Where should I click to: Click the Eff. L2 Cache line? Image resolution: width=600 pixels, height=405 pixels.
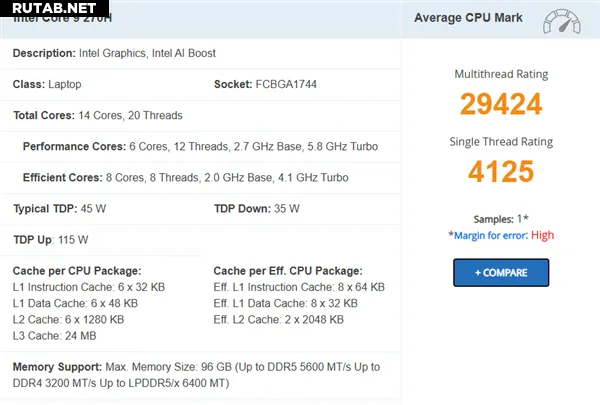pos(279,320)
